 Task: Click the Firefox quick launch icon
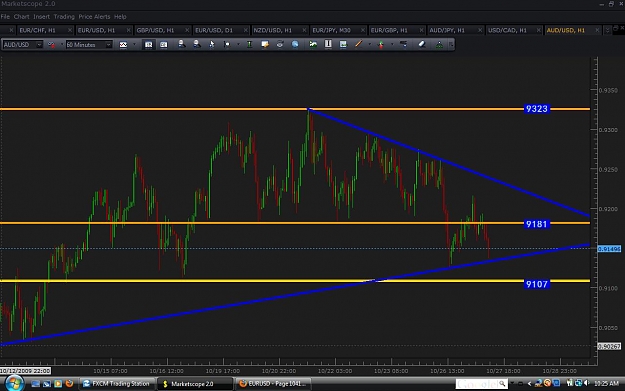click(69, 383)
